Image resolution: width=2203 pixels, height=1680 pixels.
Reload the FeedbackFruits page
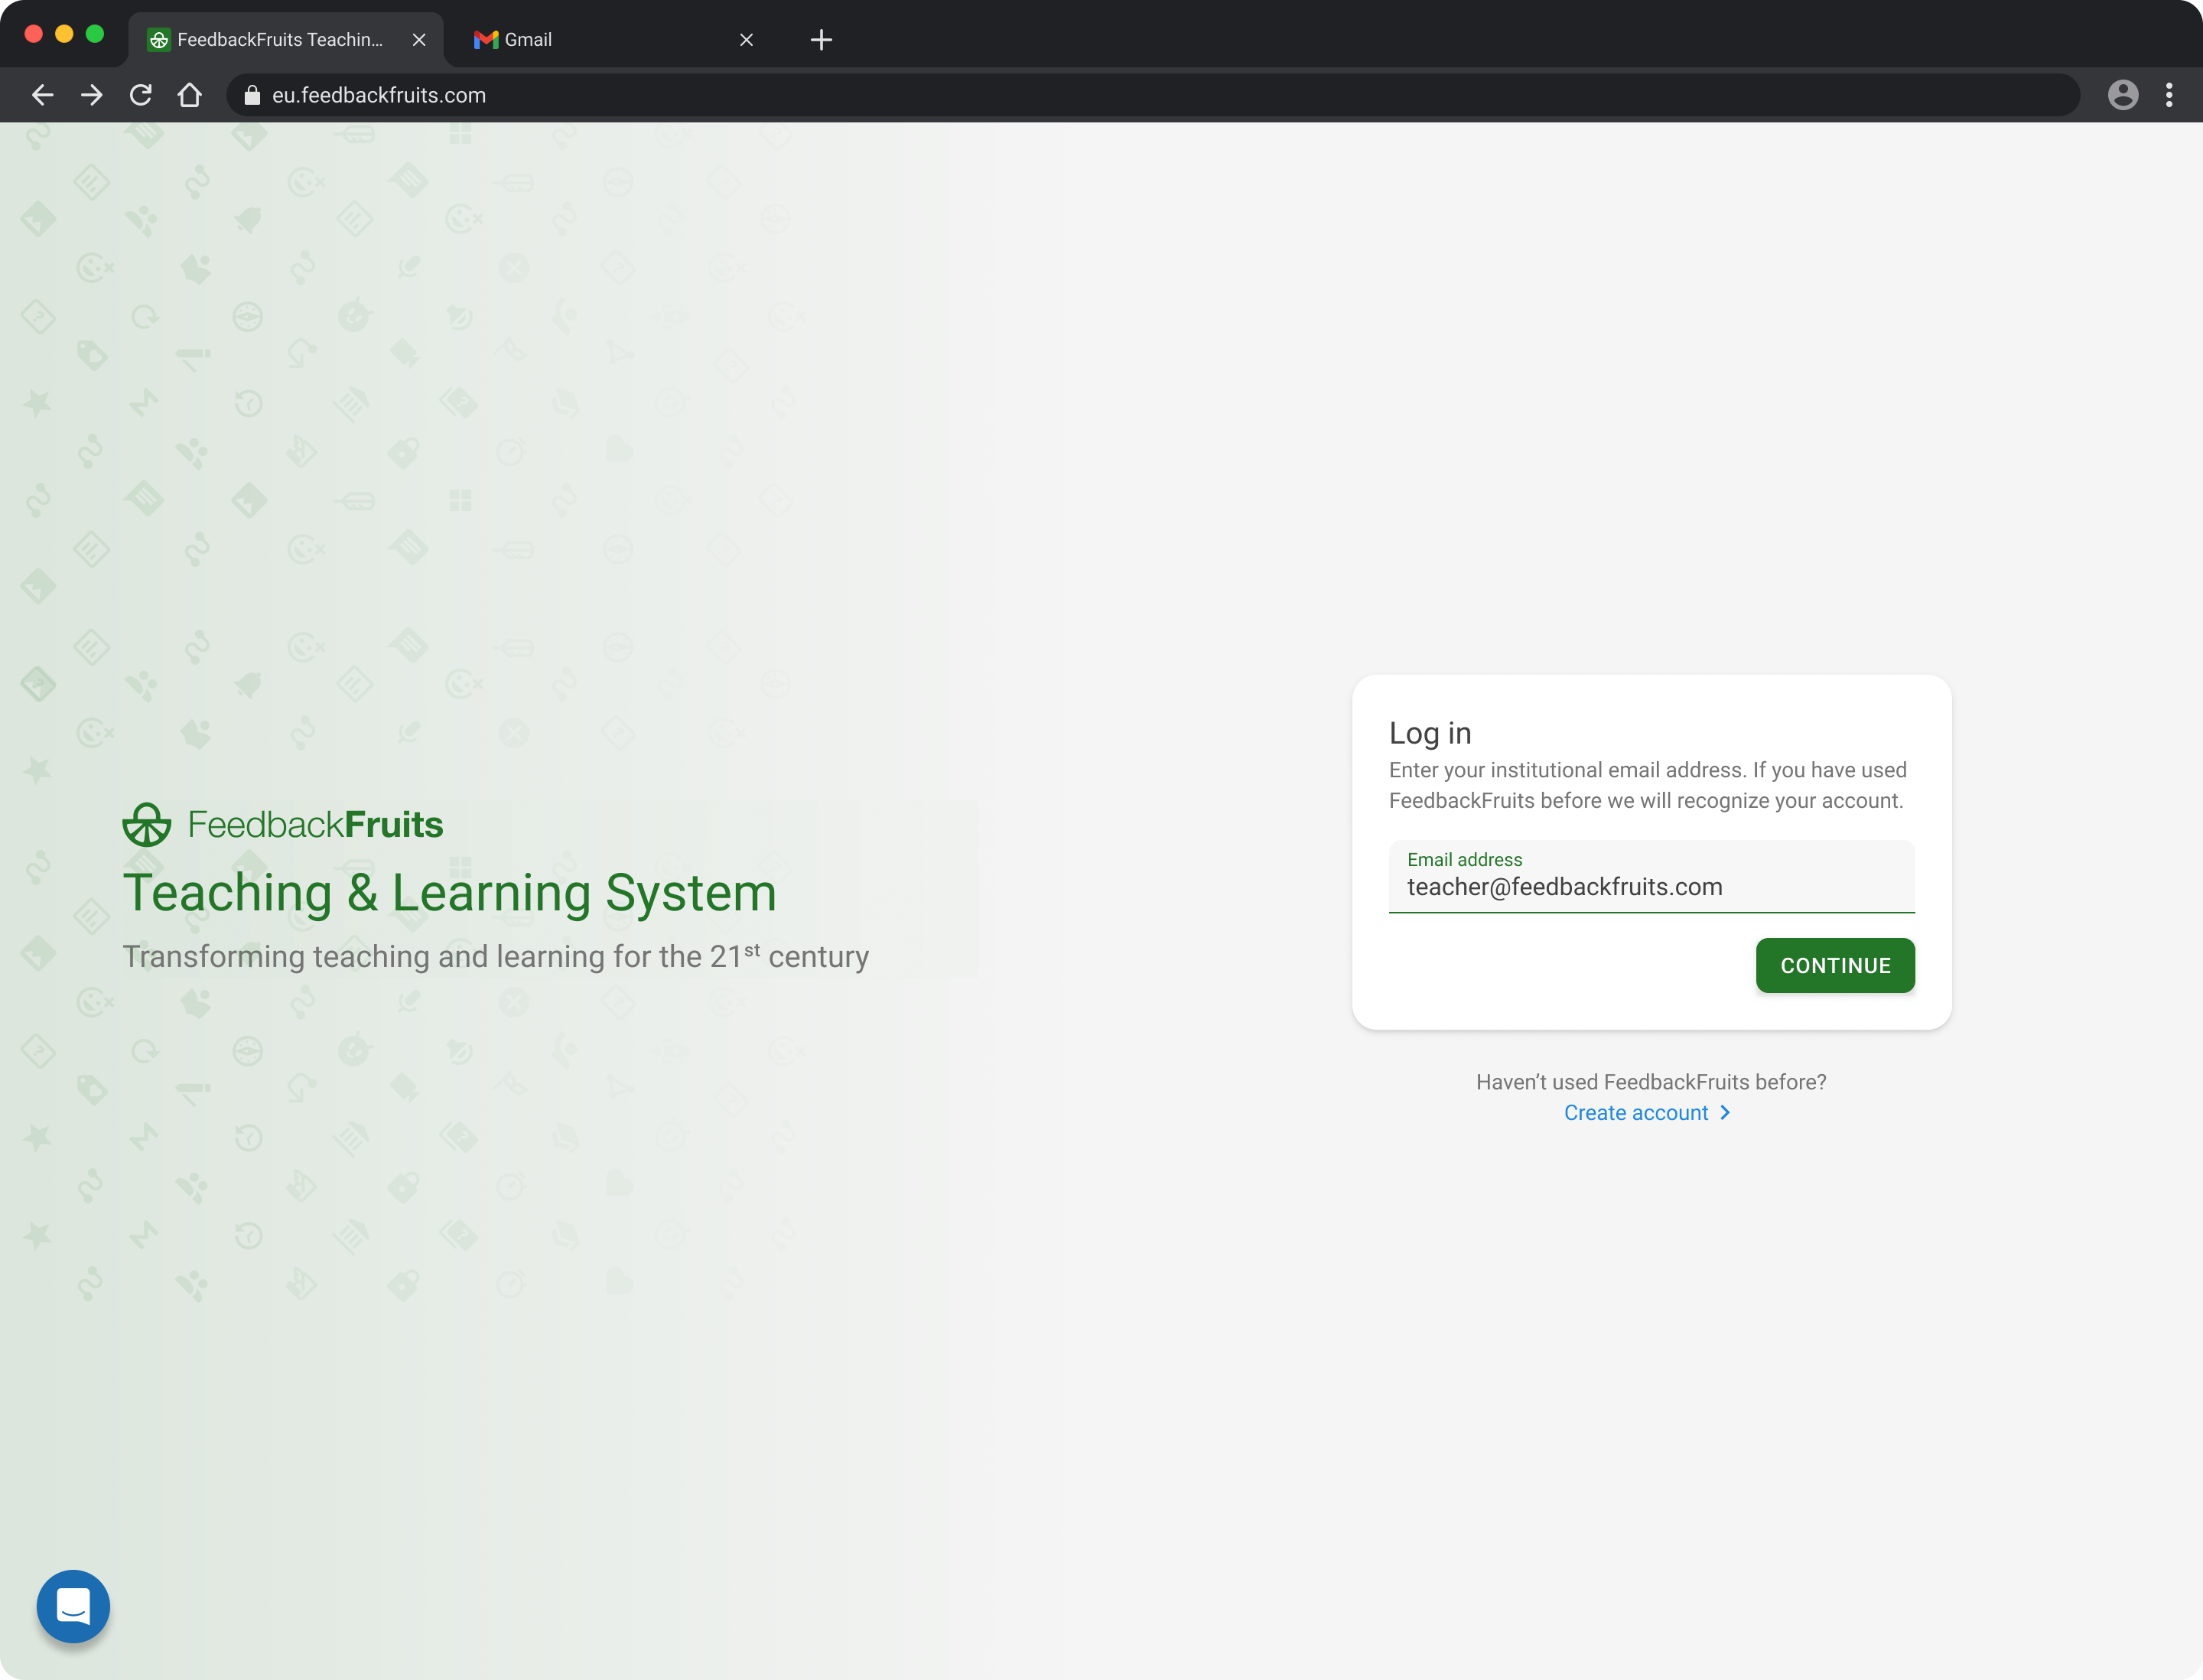(141, 95)
